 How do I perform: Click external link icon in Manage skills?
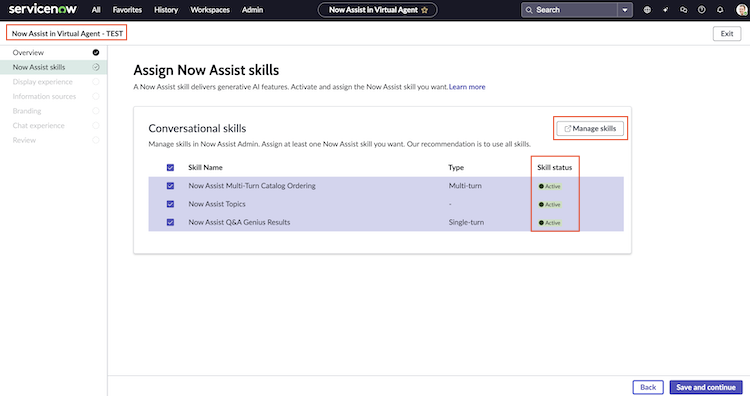click(568, 129)
